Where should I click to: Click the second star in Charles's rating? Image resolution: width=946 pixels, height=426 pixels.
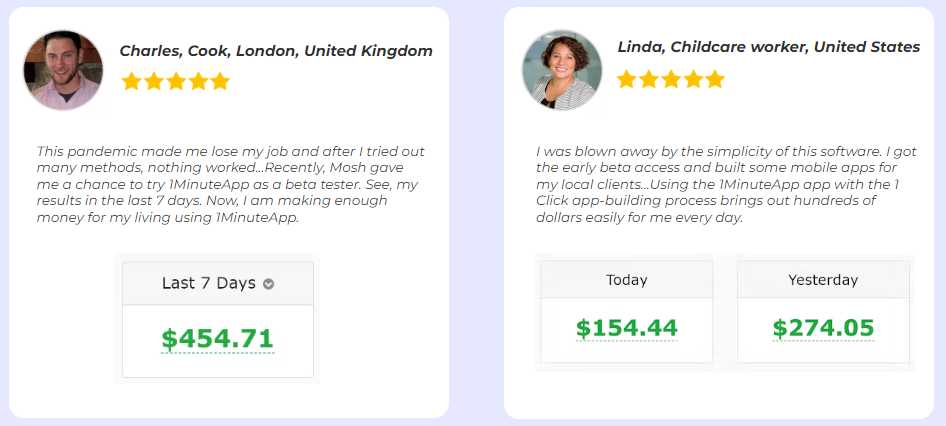(153, 81)
